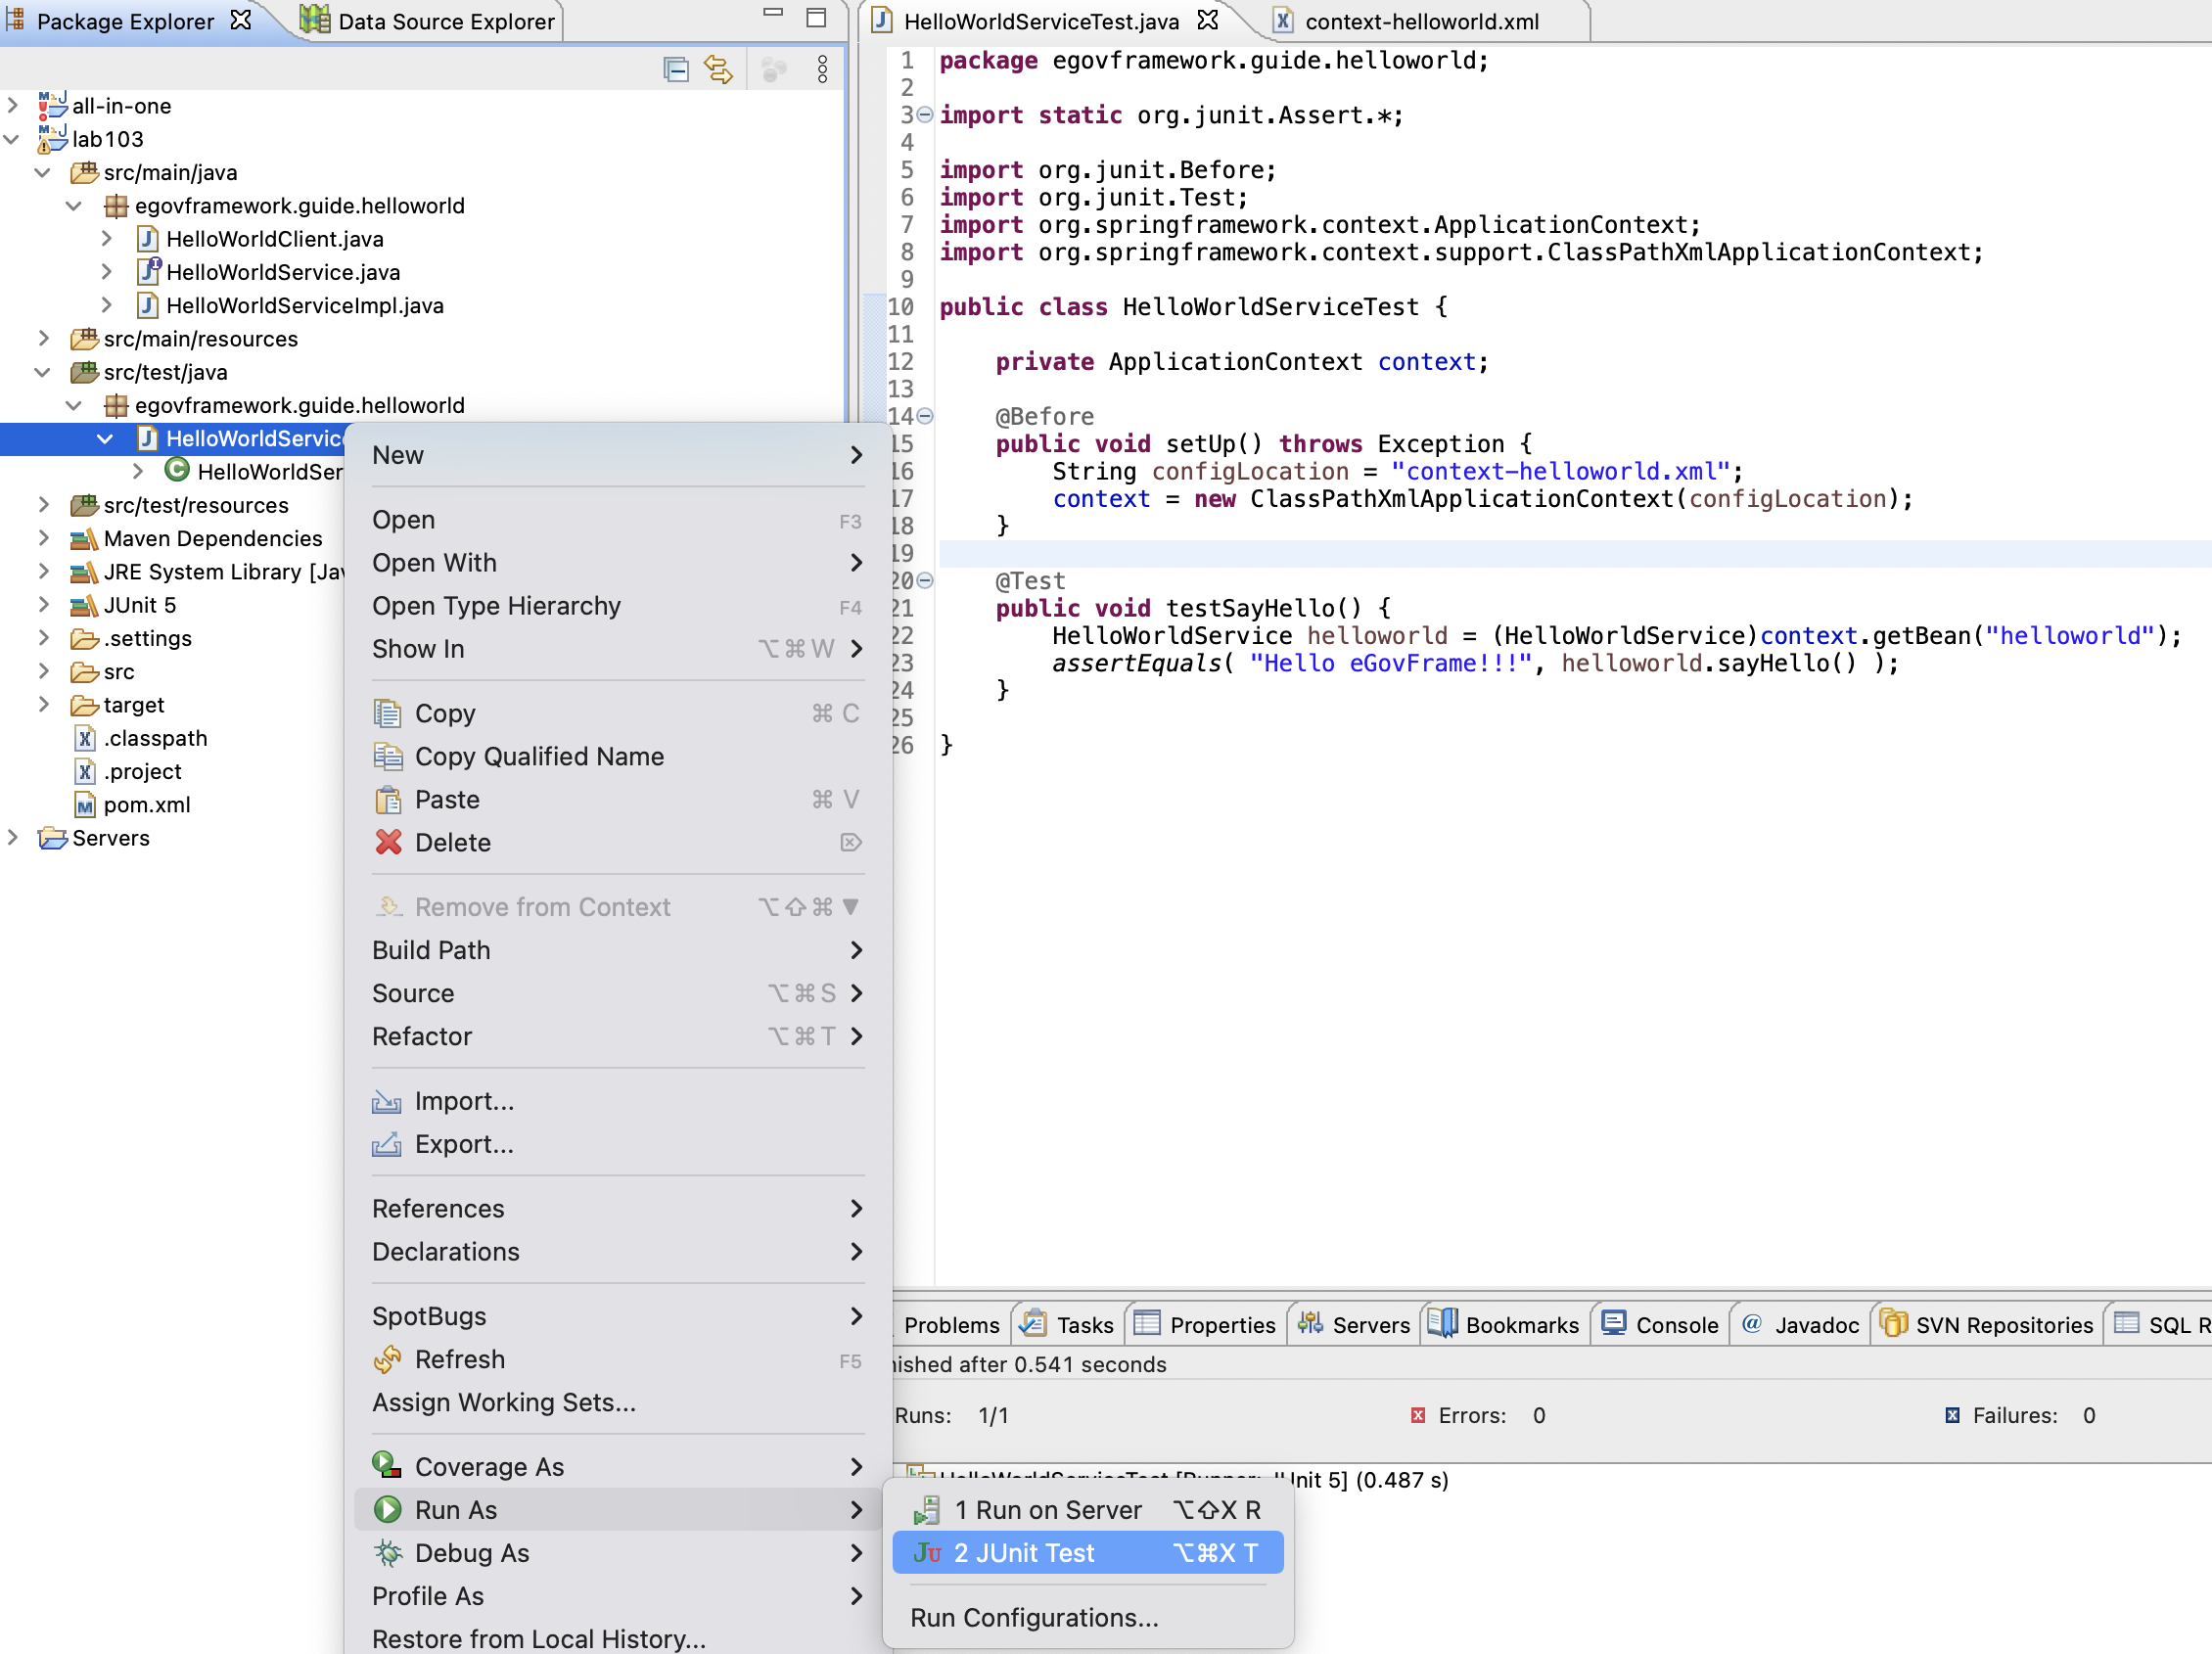Screen dimensions: 2212x1654
Task: Click the Paste clipboard icon
Action: (x=388, y=799)
